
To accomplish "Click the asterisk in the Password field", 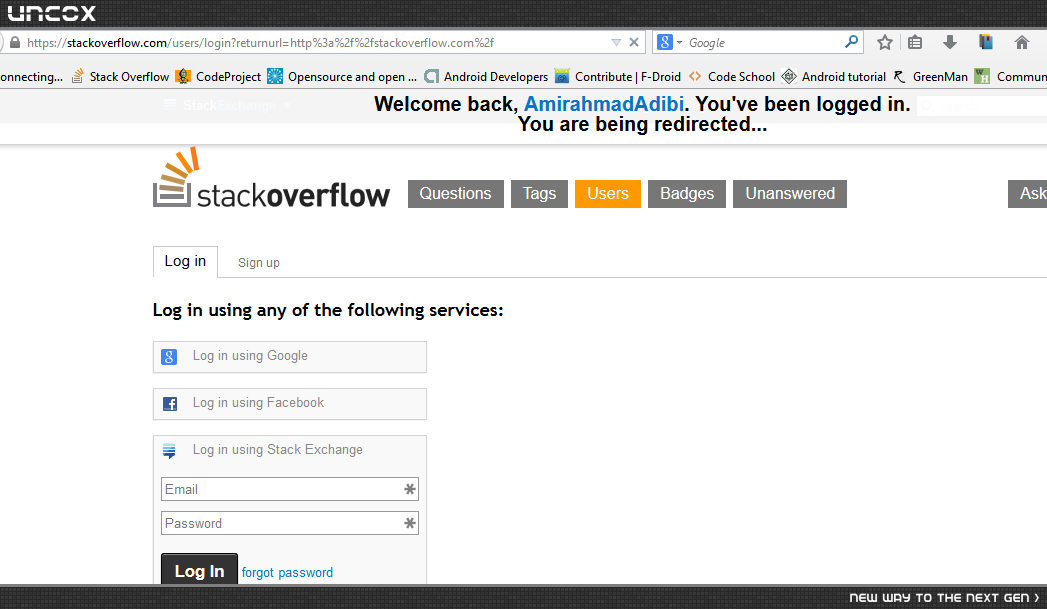I will pyautogui.click(x=410, y=523).
